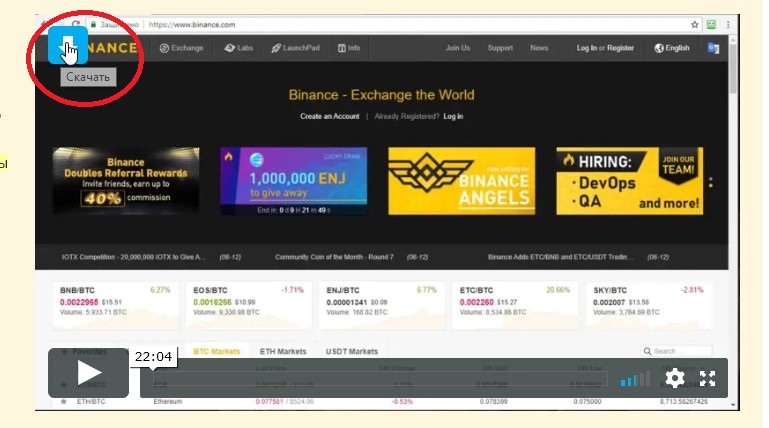Click Log In below the headline
This screenshot has height=428, width=769.
pyautogui.click(x=453, y=116)
